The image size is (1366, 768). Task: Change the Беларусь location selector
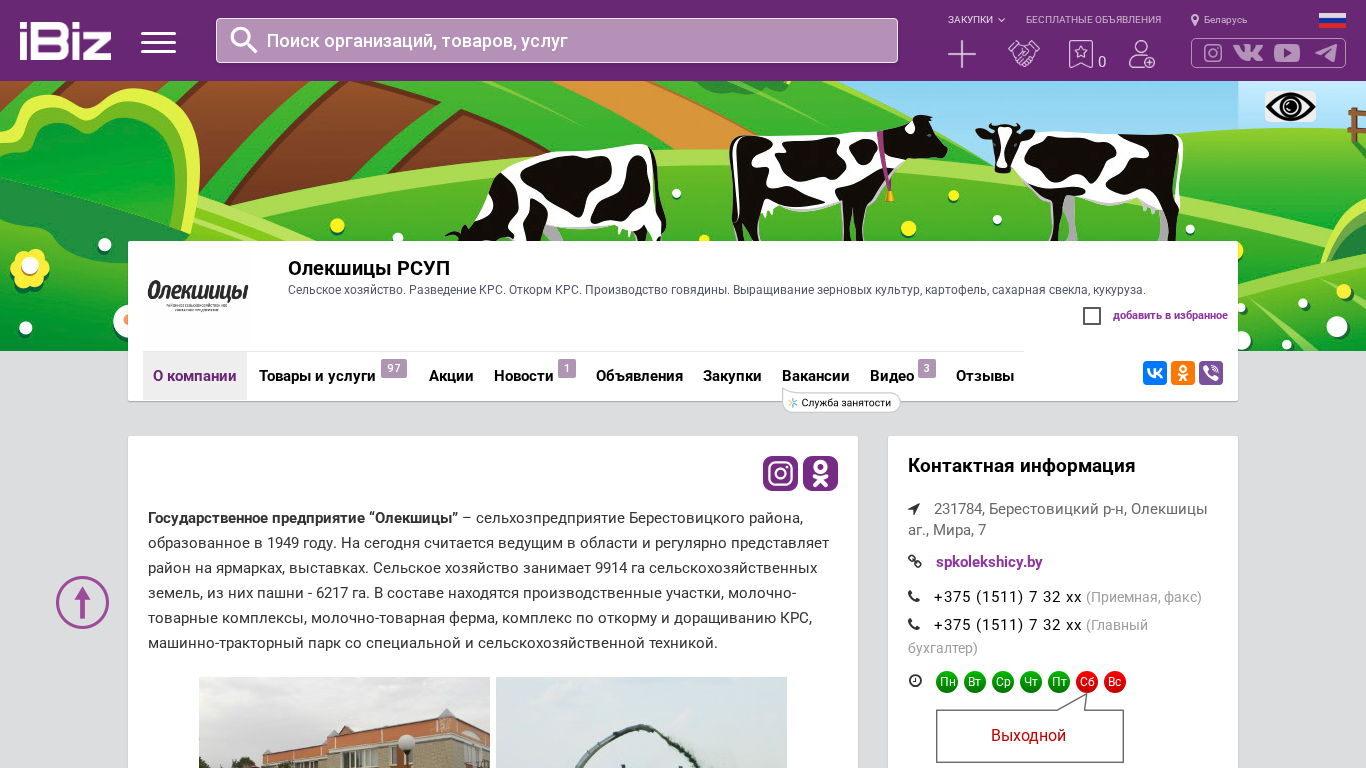(1219, 20)
